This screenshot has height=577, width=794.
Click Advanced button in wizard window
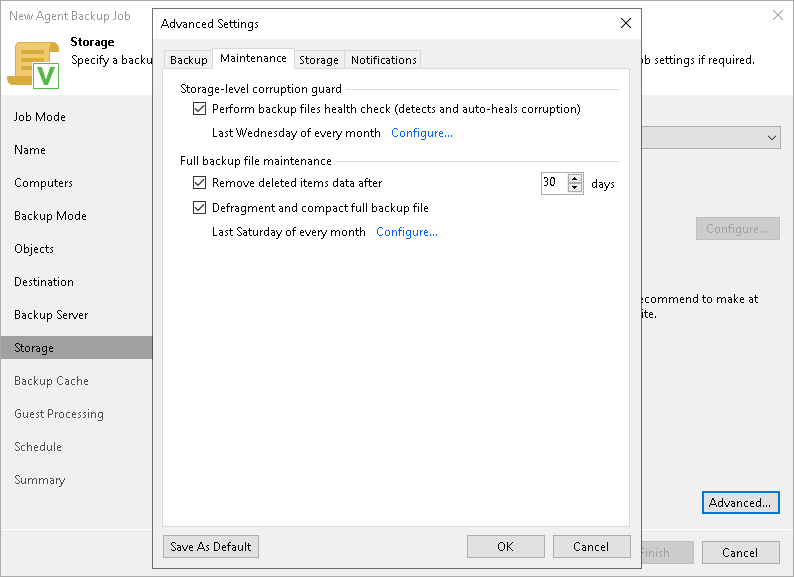coord(740,503)
